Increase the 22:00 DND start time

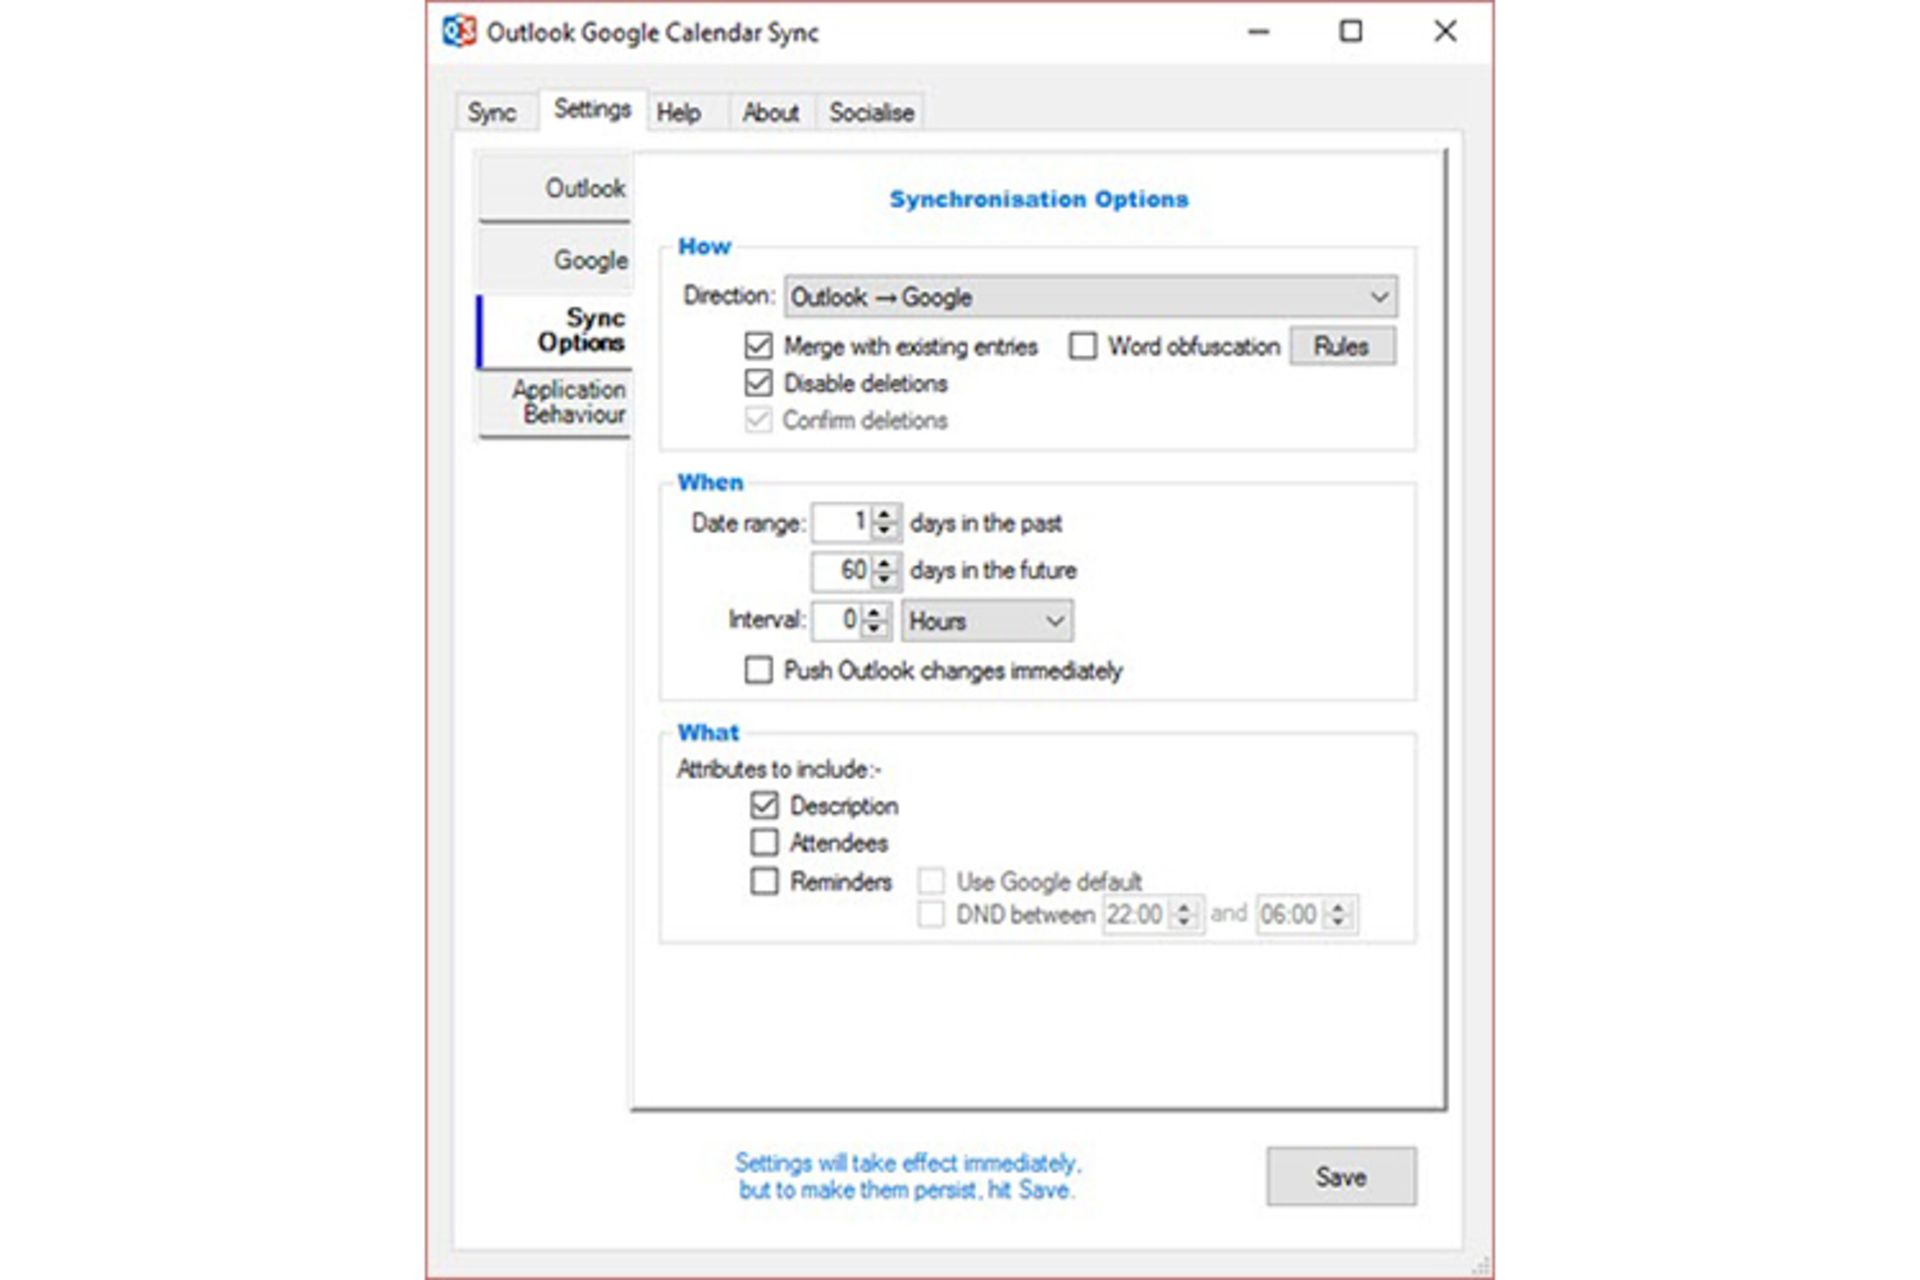pyautogui.click(x=1184, y=907)
